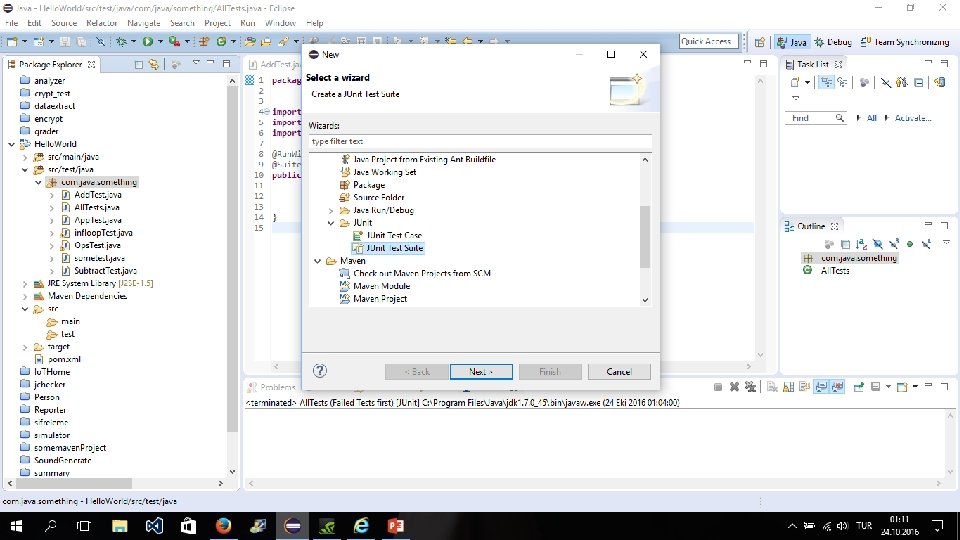
Task: Click New Task icon in Task List
Action: (795, 82)
